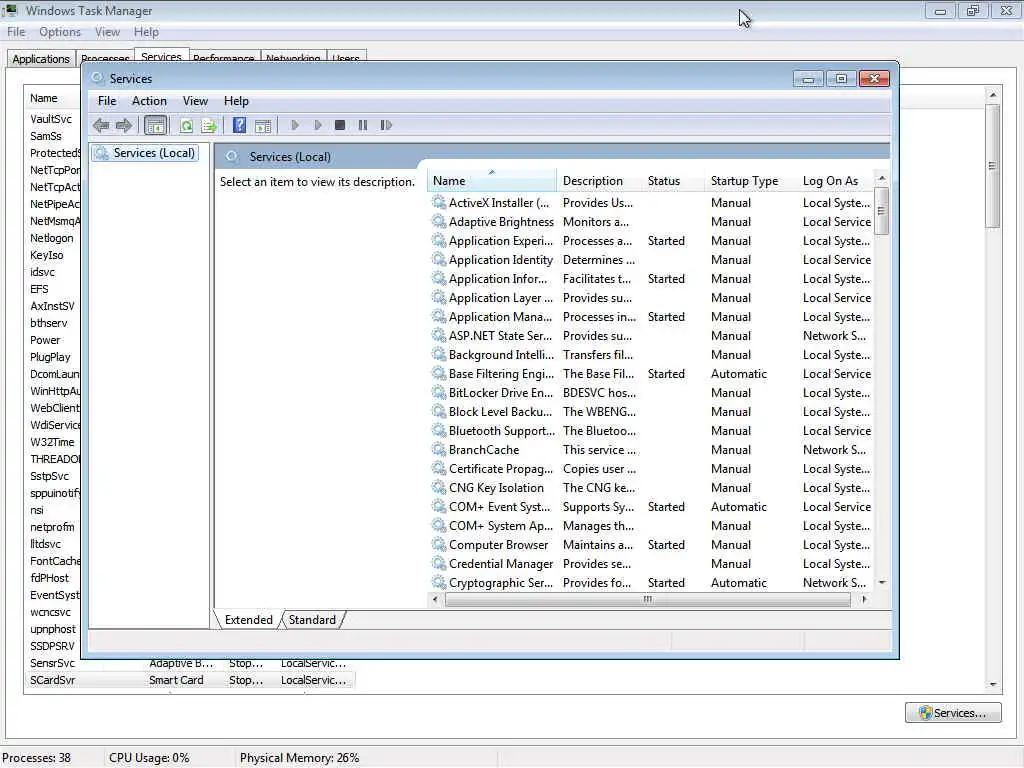The height and width of the screenshot is (768, 1024).
Task: Click the Pause Service icon
Action: pyautogui.click(x=363, y=125)
